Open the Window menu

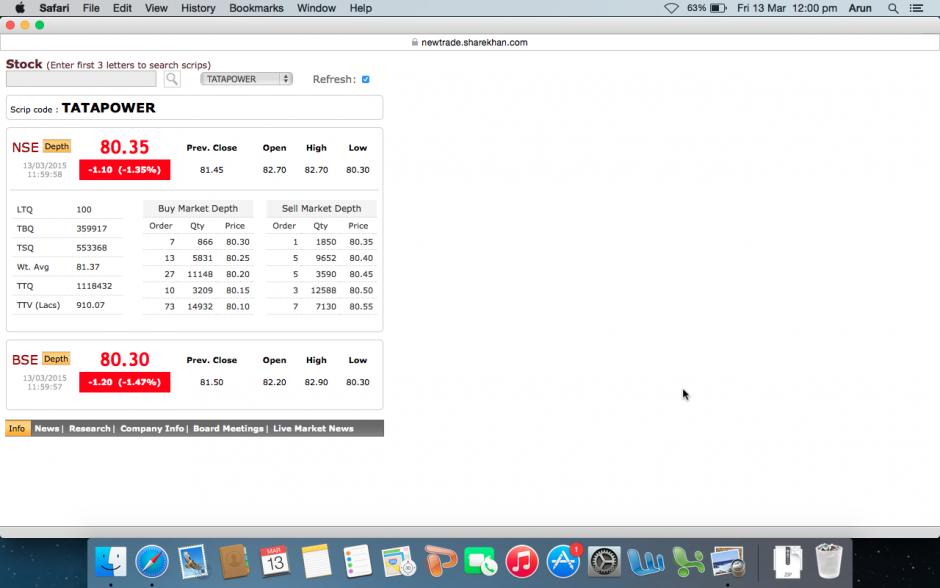pos(316,8)
